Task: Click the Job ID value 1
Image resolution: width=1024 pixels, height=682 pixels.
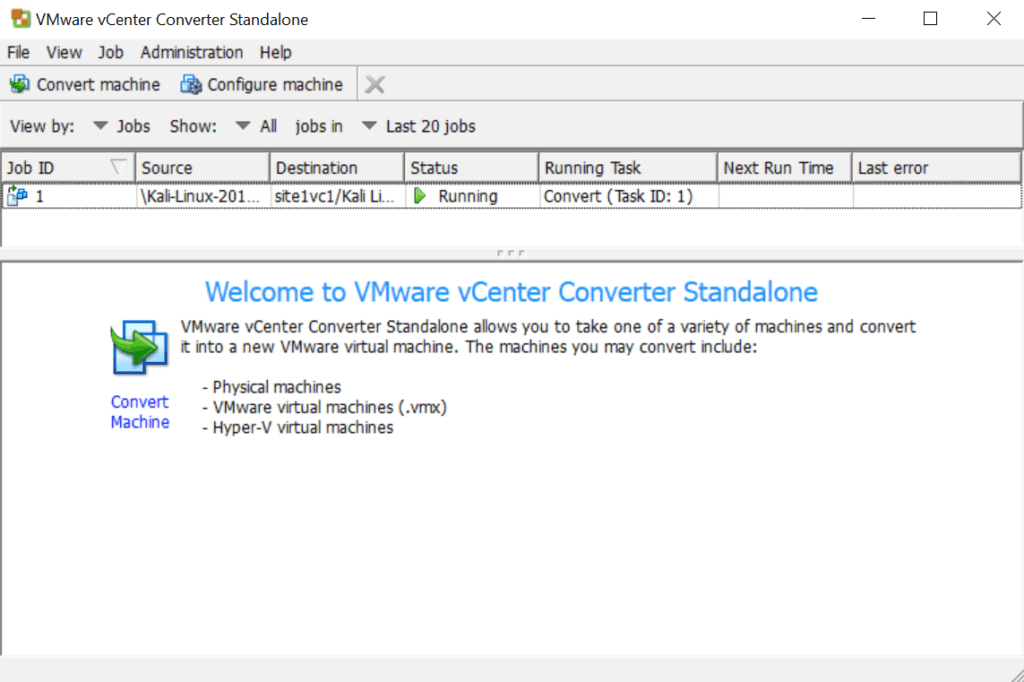Action: (x=39, y=196)
